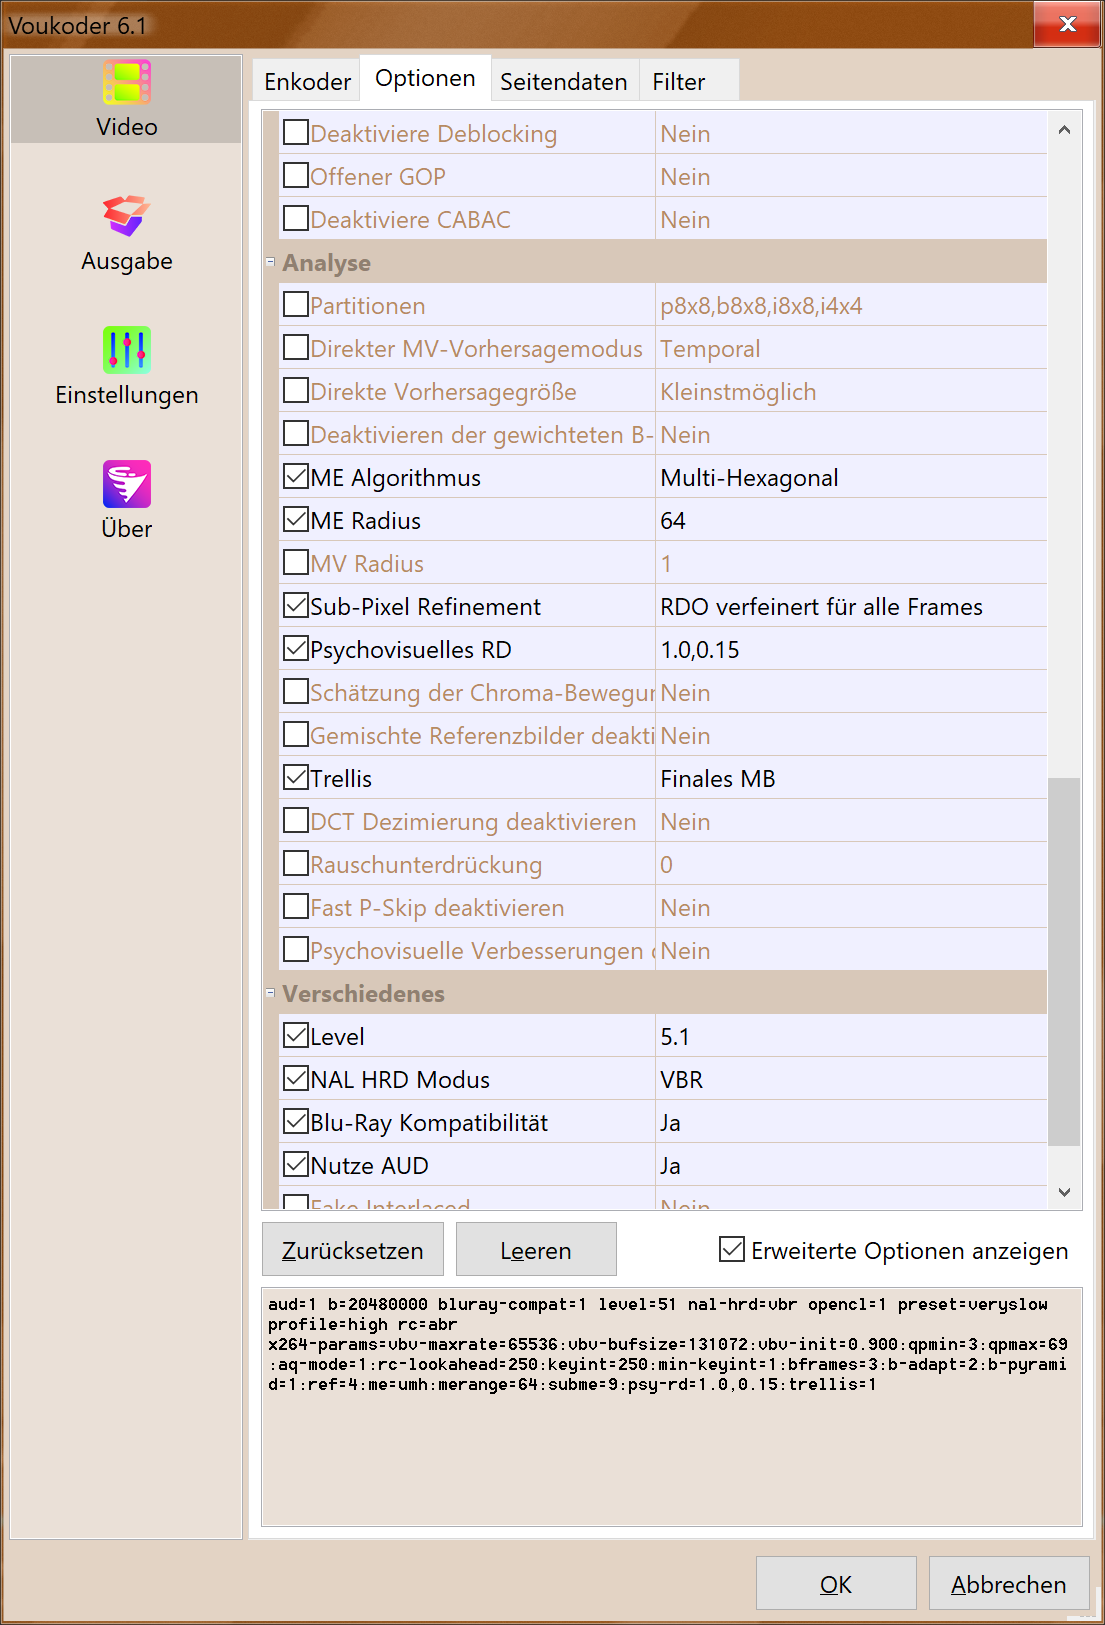Collapse the Verschiedenes section
Screen dimensions: 1105x1625
[x=270, y=993]
